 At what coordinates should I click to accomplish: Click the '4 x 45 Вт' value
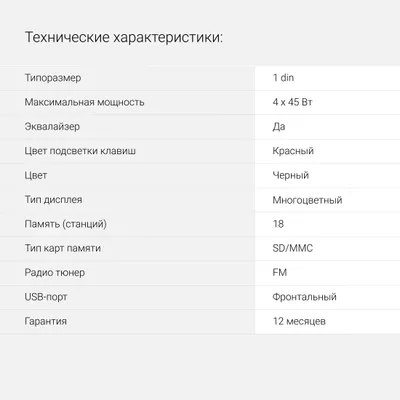pyautogui.click(x=292, y=102)
